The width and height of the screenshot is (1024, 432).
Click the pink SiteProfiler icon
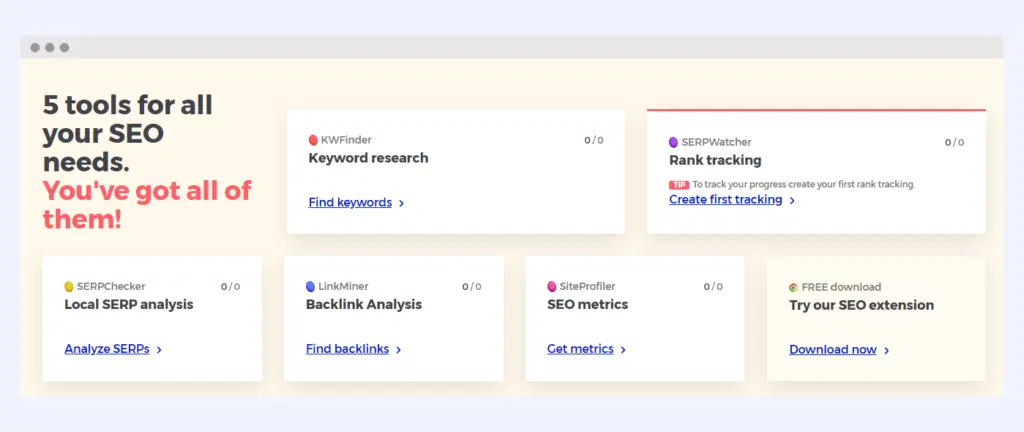coord(552,286)
